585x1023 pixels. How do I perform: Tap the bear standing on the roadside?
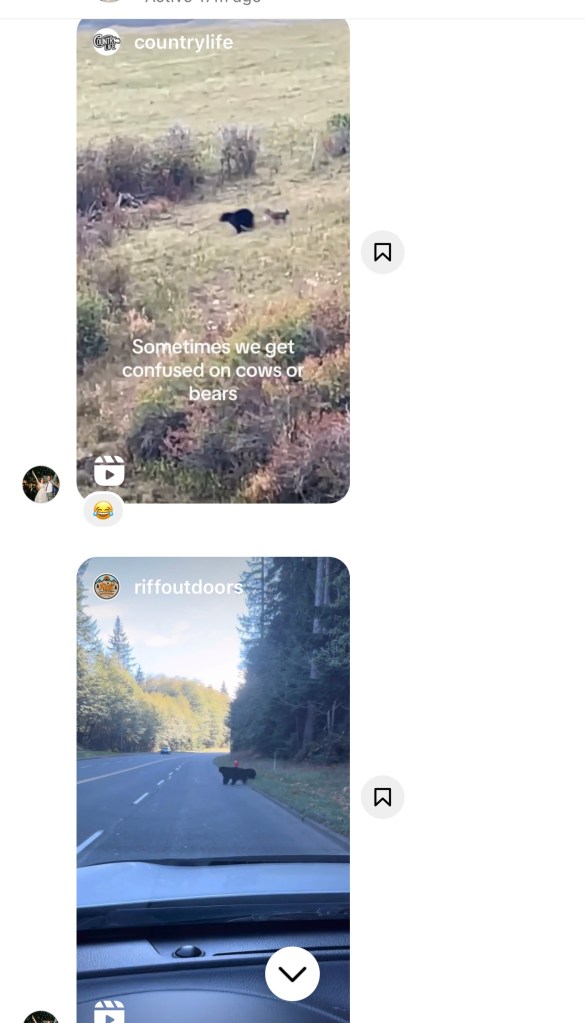pyautogui.click(x=237, y=775)
